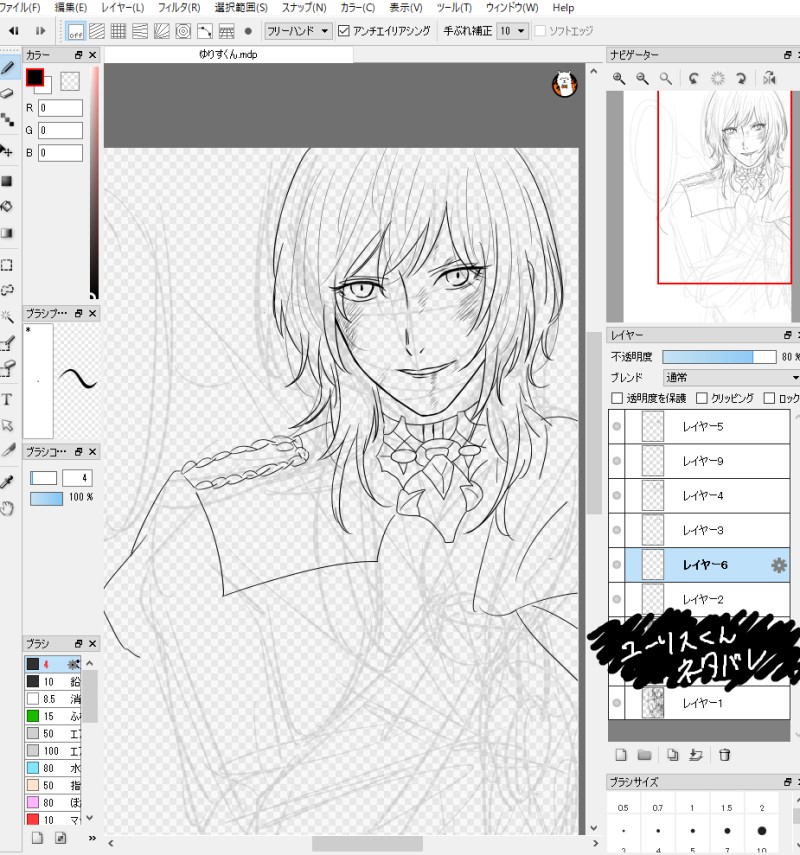Open the ファイル(F) menu
This screenshot has width=800, height=855.
20,8
